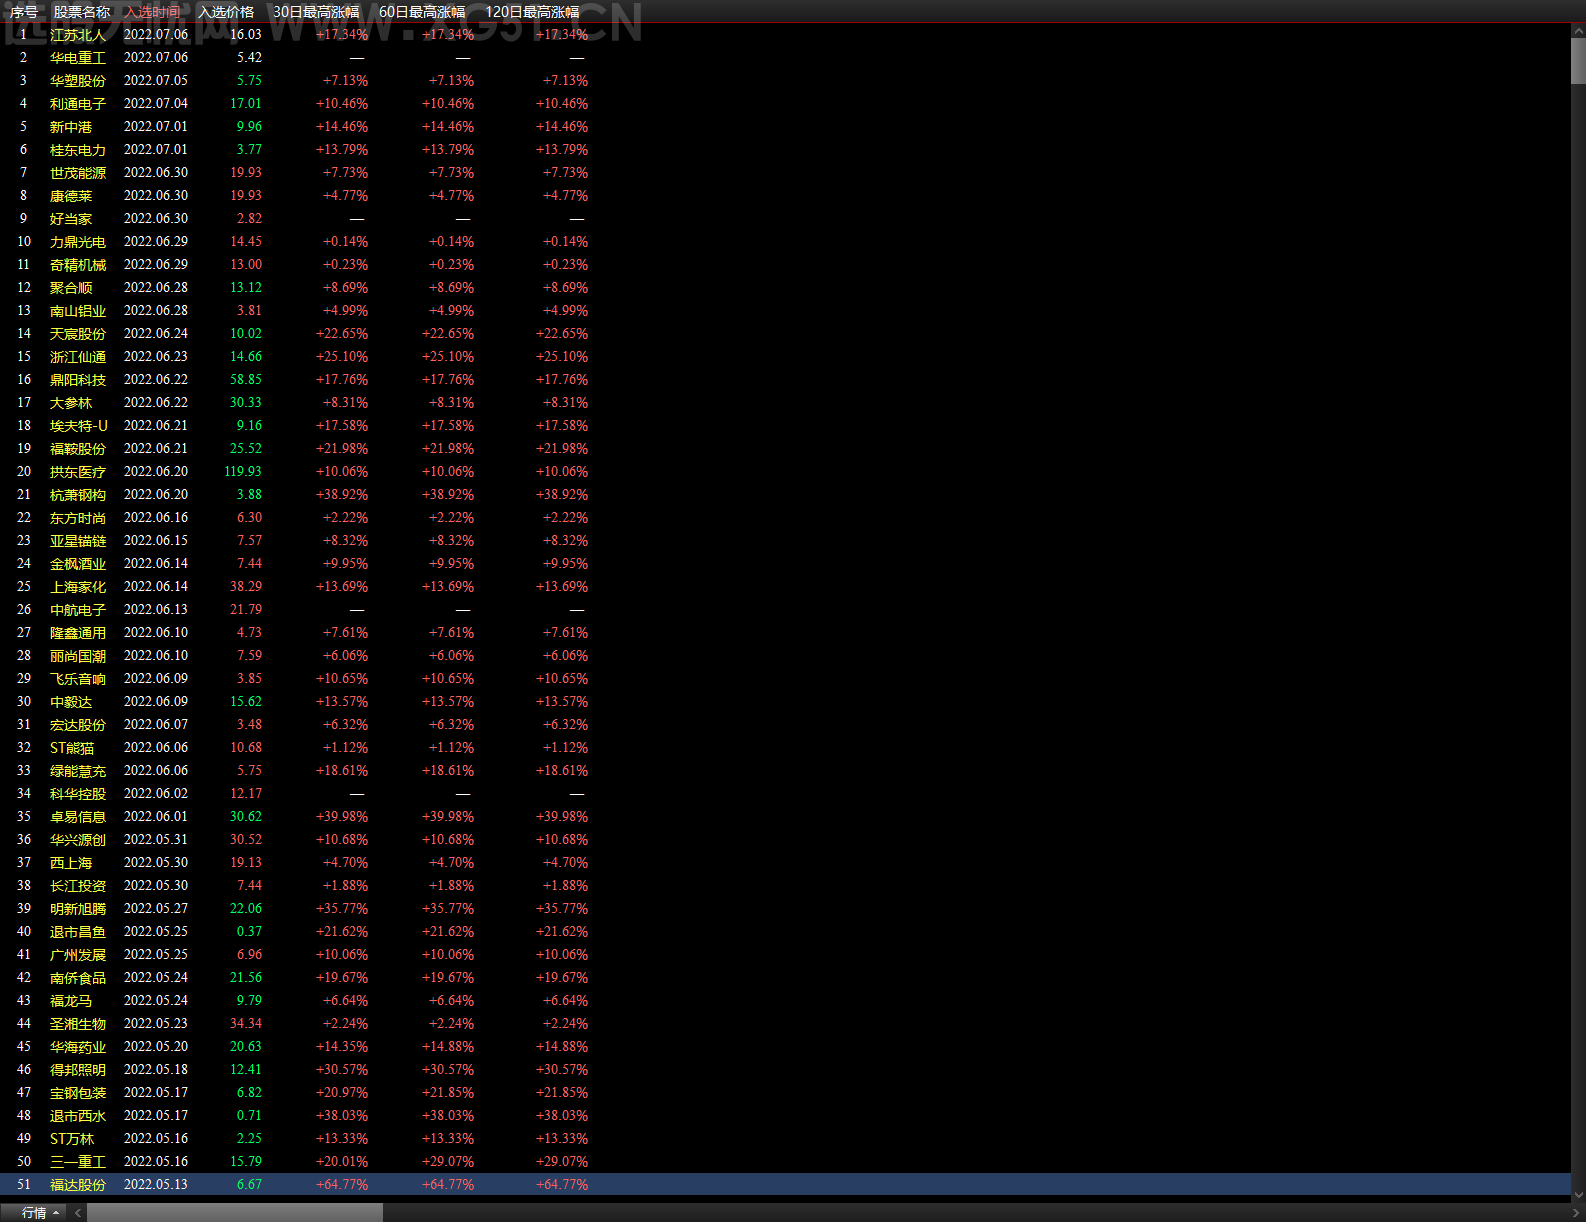The height and width of the screenshot is (1222, 1586).
Task: Select stock 中毅达
Action: coord(71,702)
